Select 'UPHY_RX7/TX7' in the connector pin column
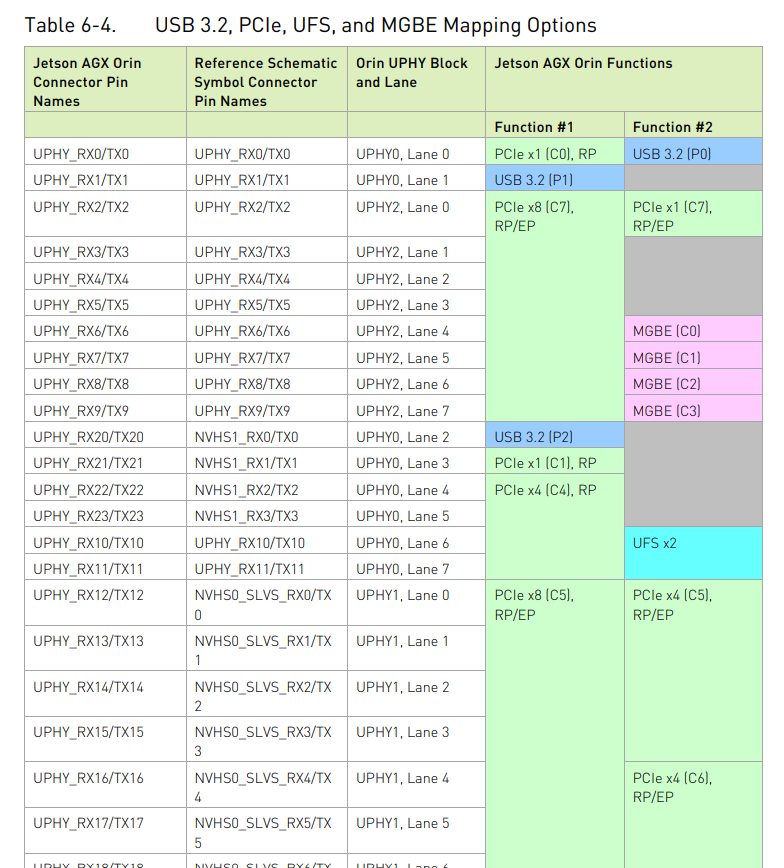The width and height of the screenshot is (784, 868). (x=105, y=355)
